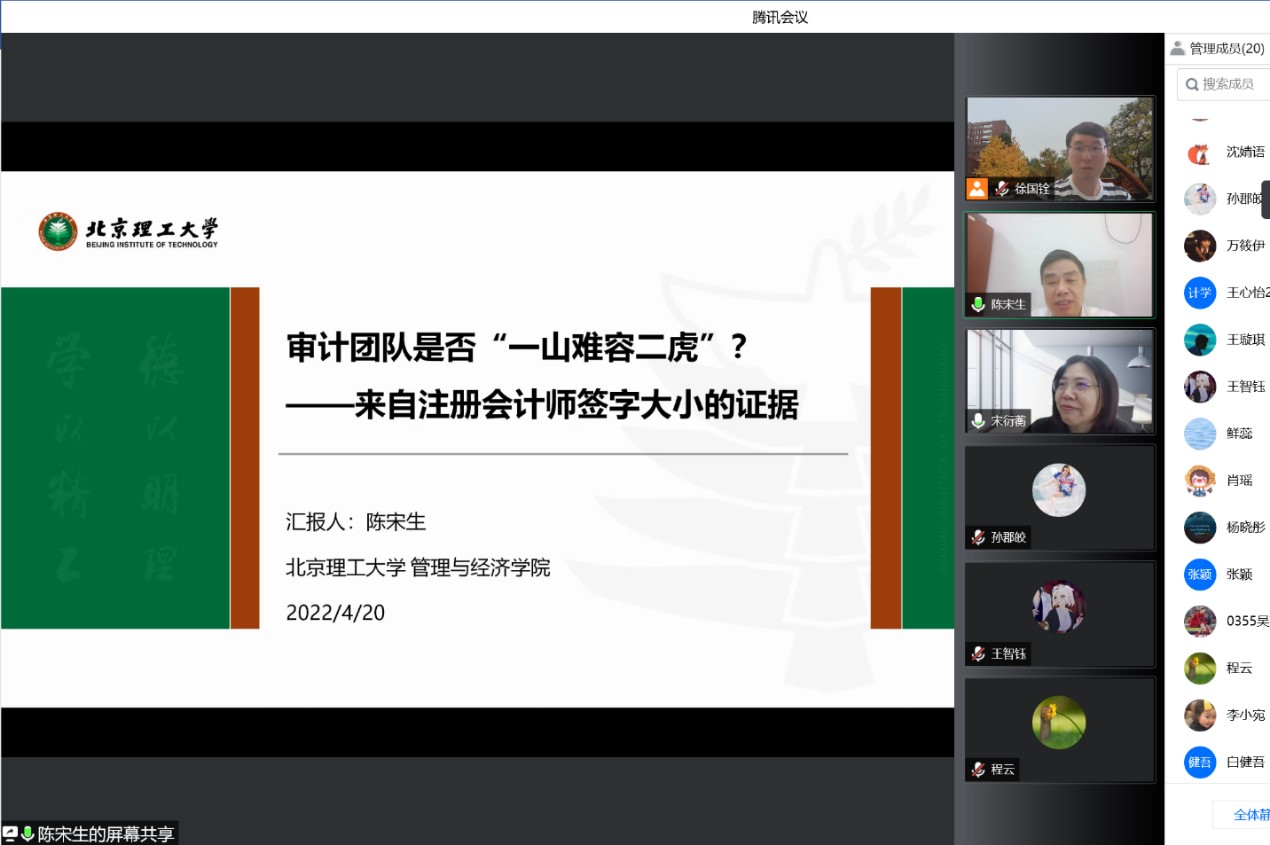Select 万筱伊 in the member list
This screenshot has height=845, width=1270.
(x=1245, y=246)
